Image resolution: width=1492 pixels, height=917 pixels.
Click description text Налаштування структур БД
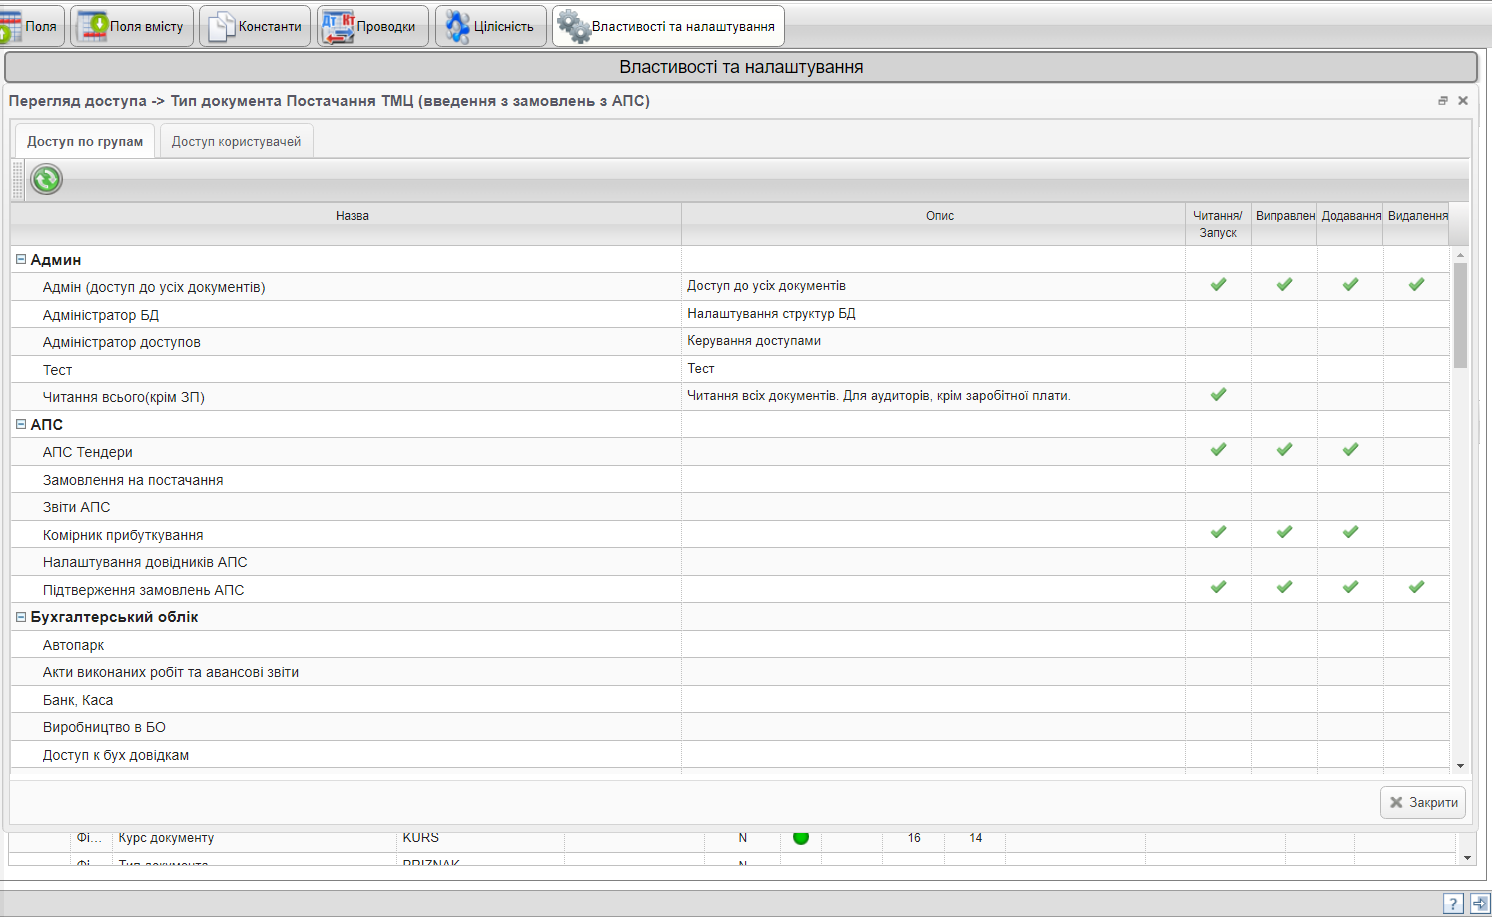pos(771,313)
